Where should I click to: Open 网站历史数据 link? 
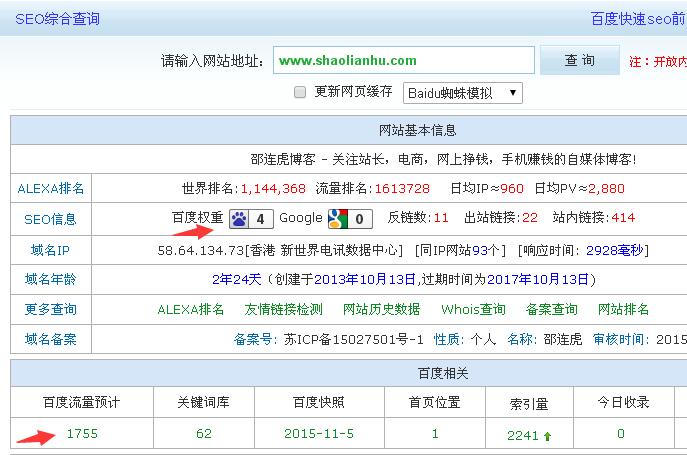(381, 309)
